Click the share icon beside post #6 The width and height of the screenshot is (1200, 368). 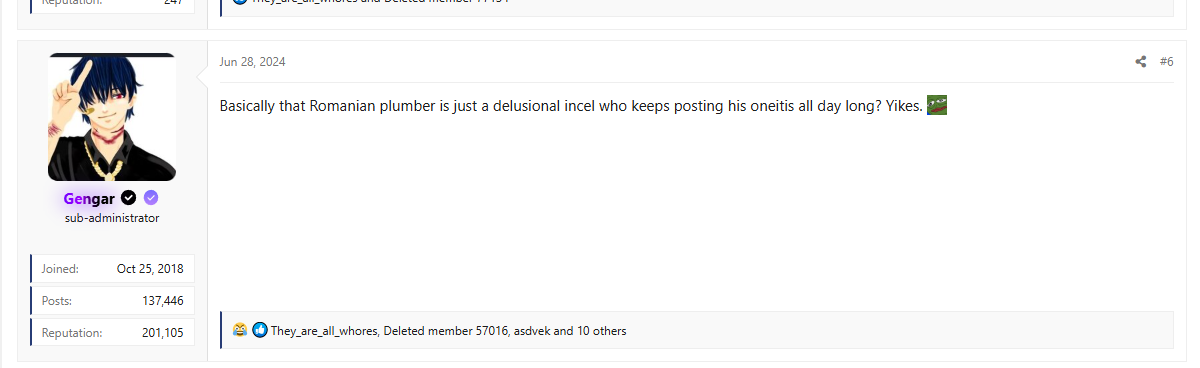(1140, 62)
